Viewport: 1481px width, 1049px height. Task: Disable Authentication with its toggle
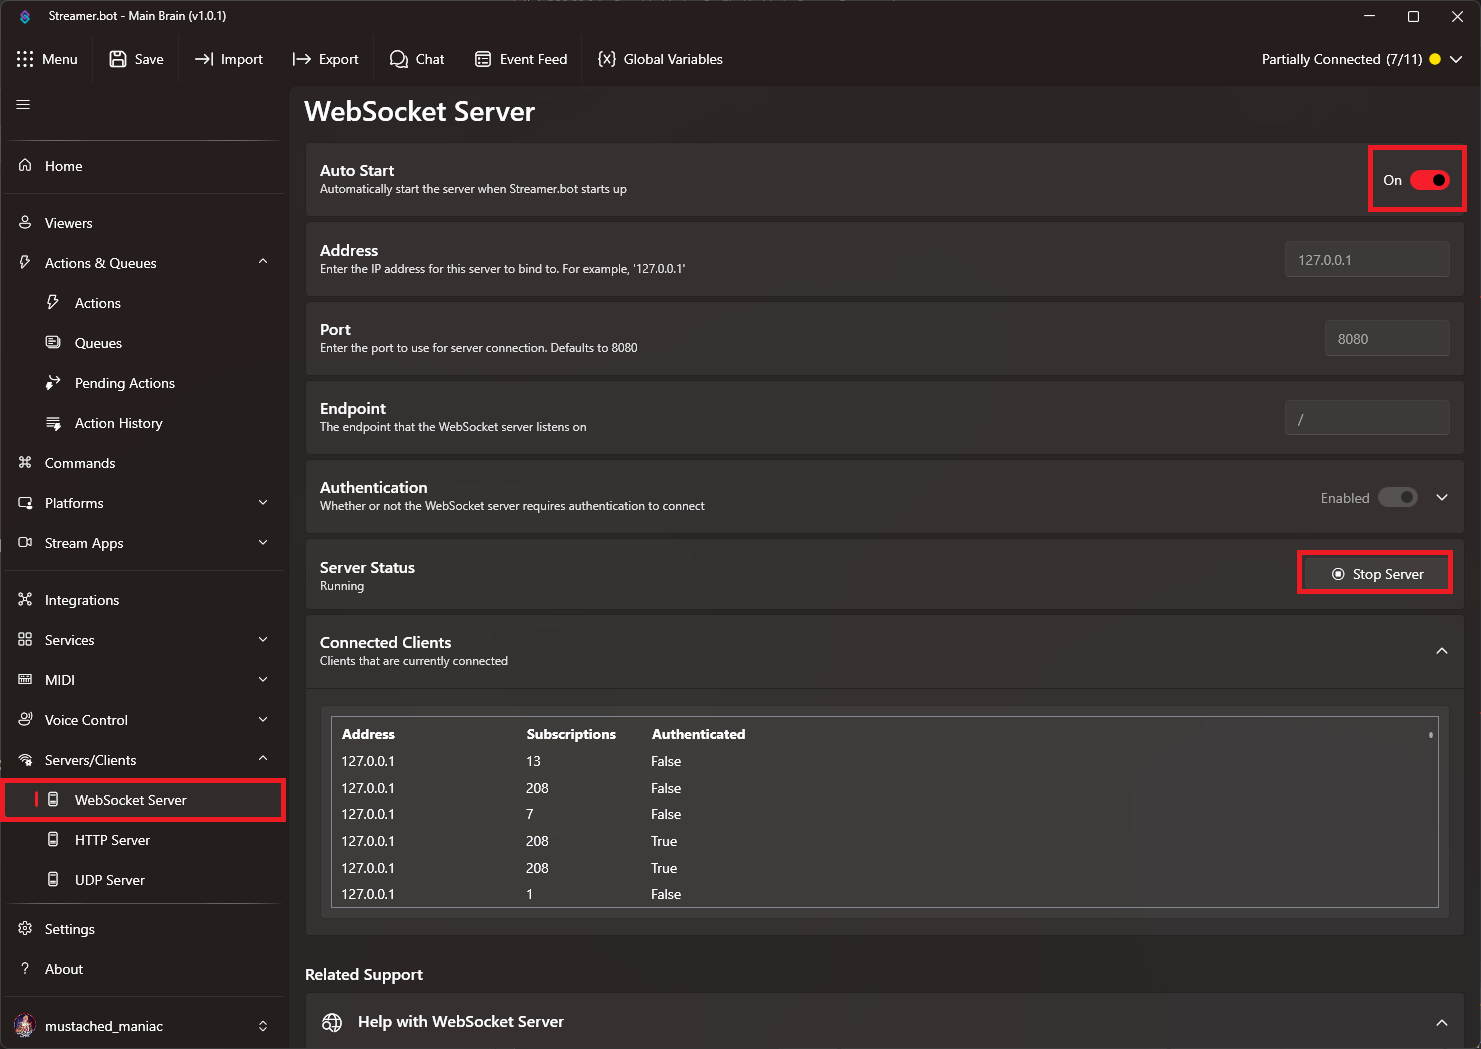1397,497
